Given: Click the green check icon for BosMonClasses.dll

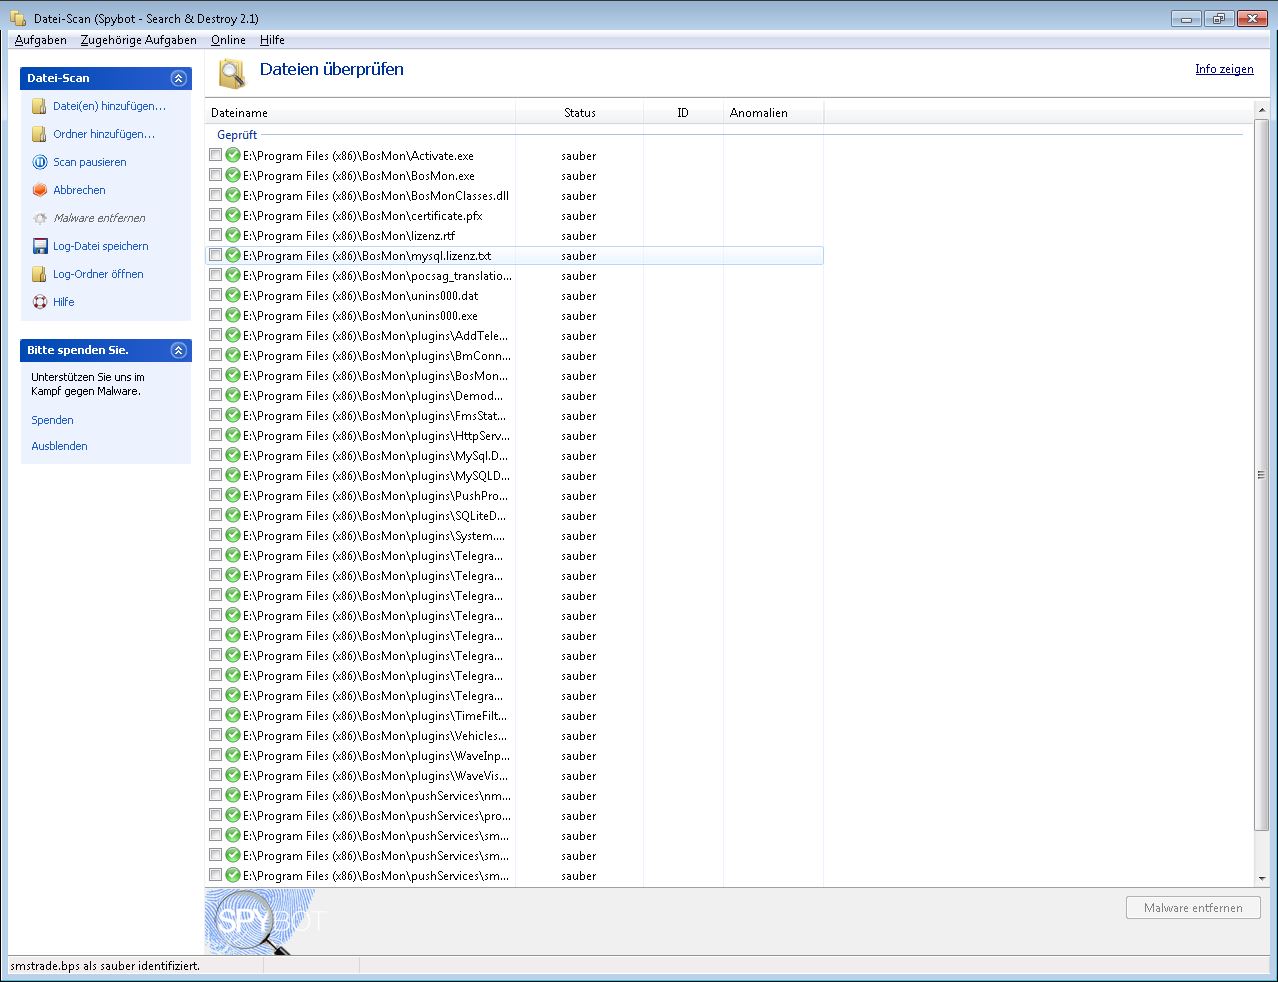Looking at the screenshot, I should [x=233, y=196].
